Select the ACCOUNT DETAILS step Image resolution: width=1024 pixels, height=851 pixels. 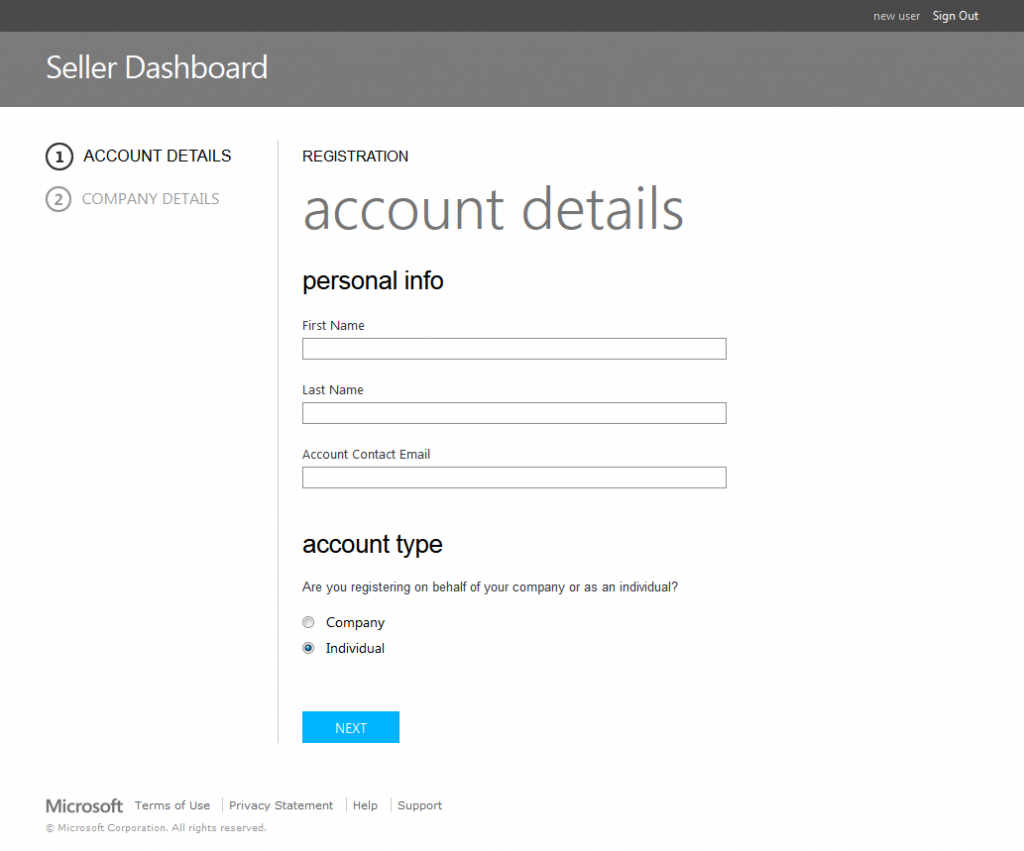[156, 156]
